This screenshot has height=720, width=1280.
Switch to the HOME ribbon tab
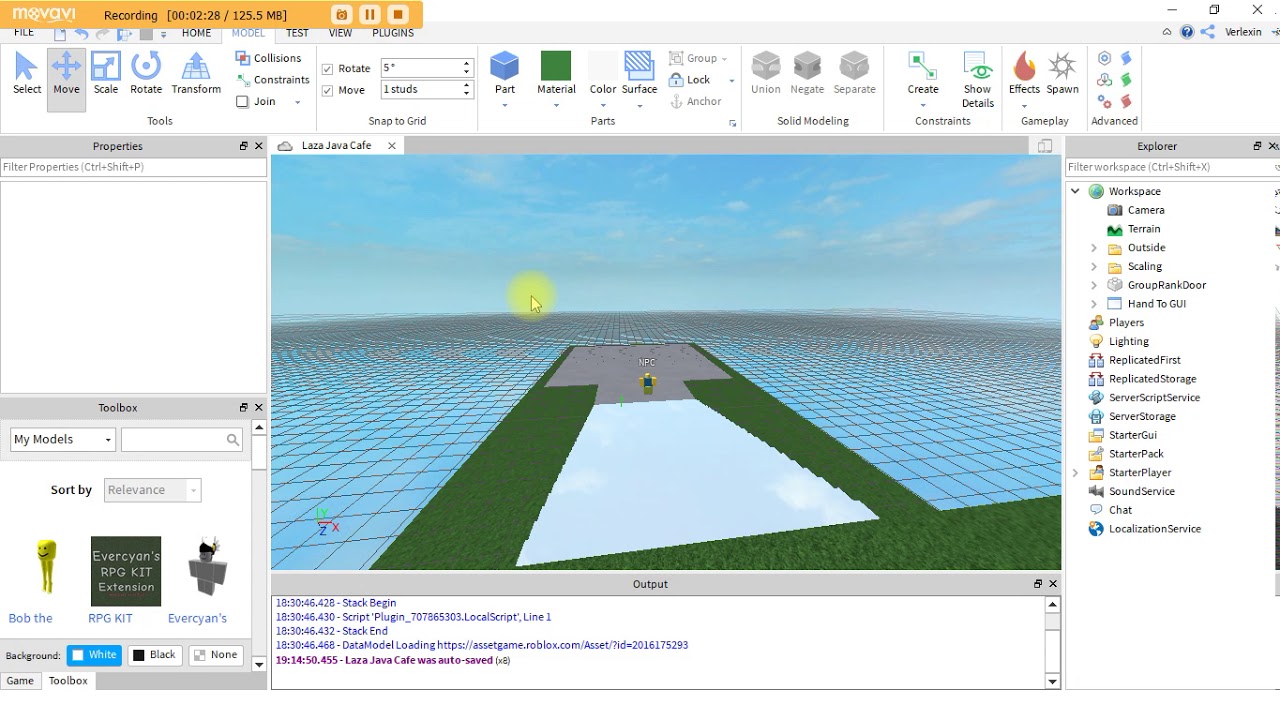tap(196, 33)
